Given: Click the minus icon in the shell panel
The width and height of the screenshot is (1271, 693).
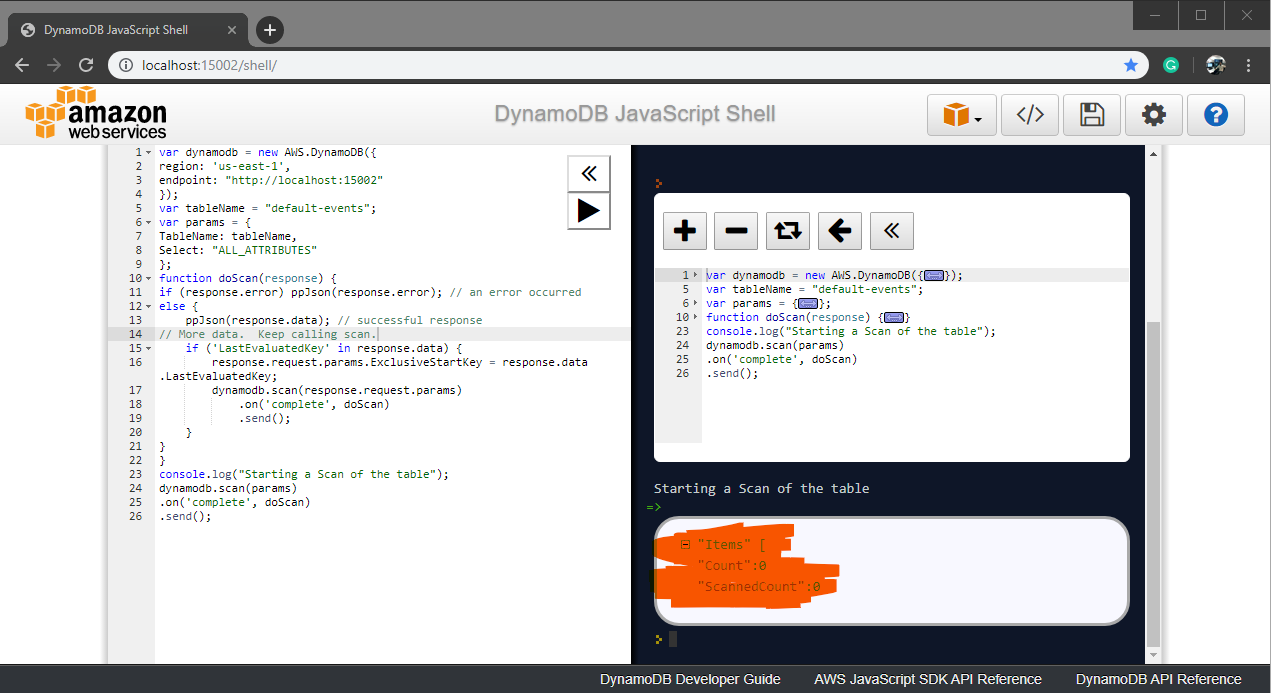Looking at the screenshot, I should coord(736,231).
